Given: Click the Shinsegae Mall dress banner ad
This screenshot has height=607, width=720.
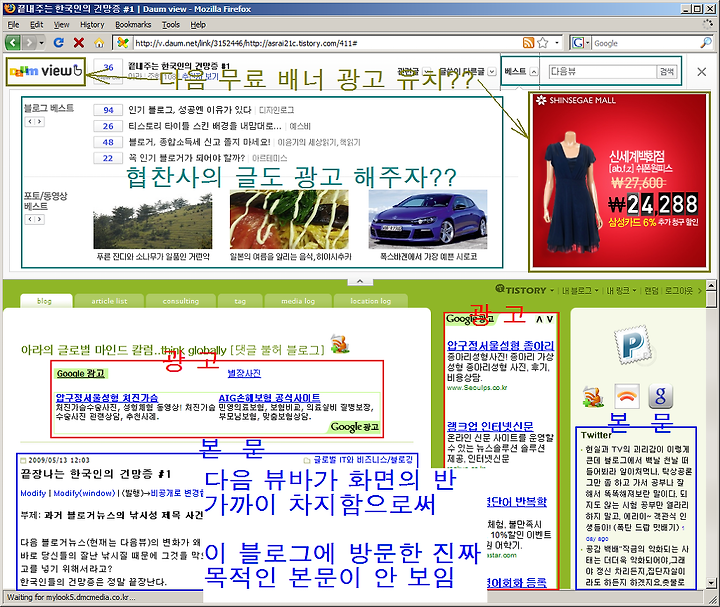Looking at the screenshot, I should pyautogui.click(x=619, y=180).
